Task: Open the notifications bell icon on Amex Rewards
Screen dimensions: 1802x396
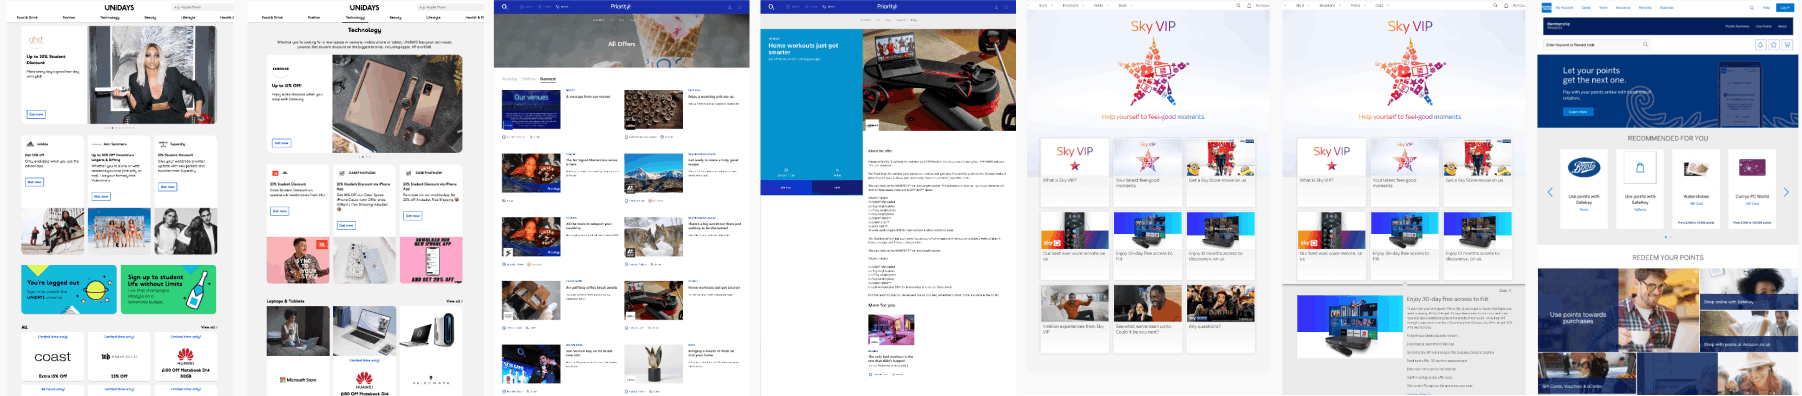Action: (x=1760, y=44)
